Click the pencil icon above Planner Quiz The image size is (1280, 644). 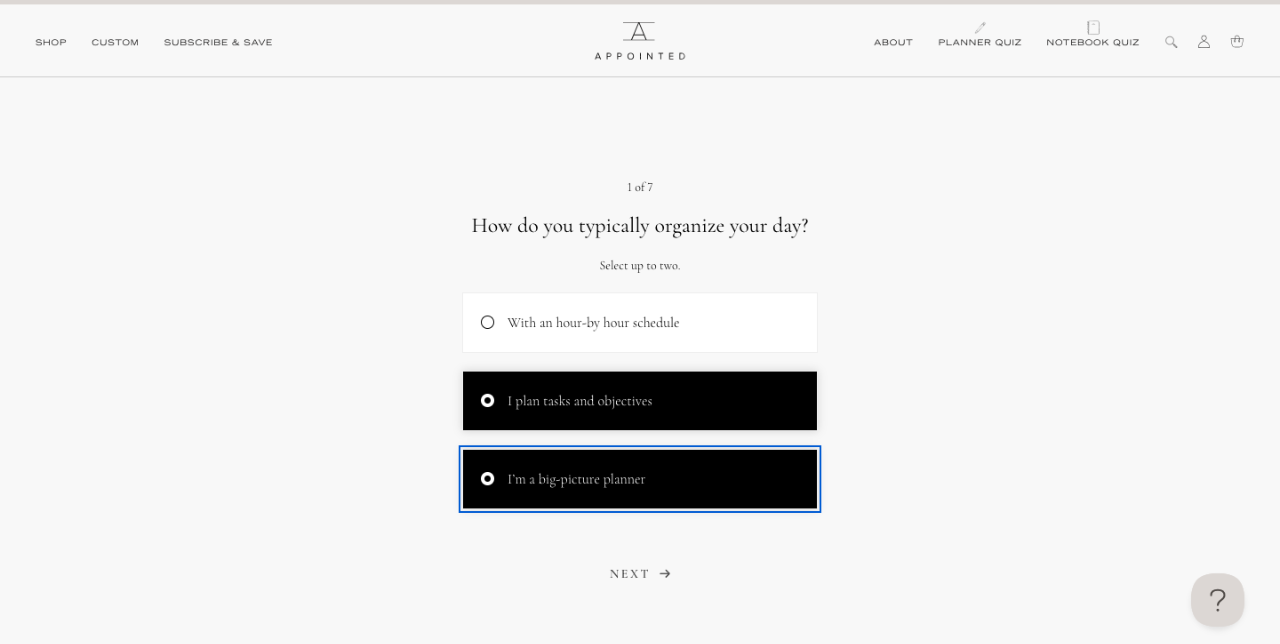point(980,28)
